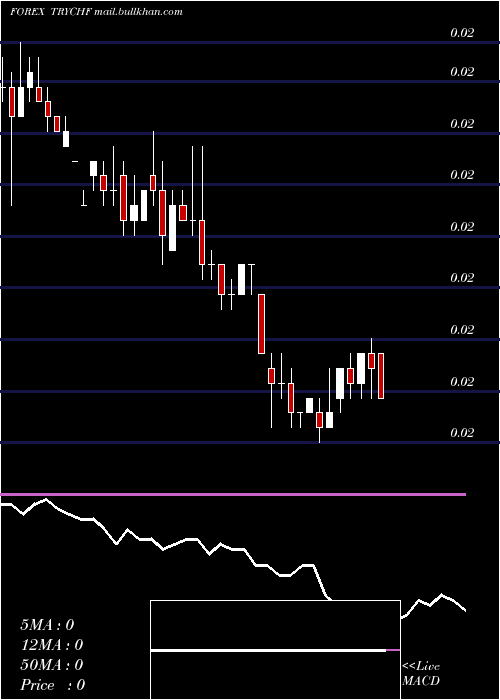Click the last red candlestick on the chart

click(381, 375)
